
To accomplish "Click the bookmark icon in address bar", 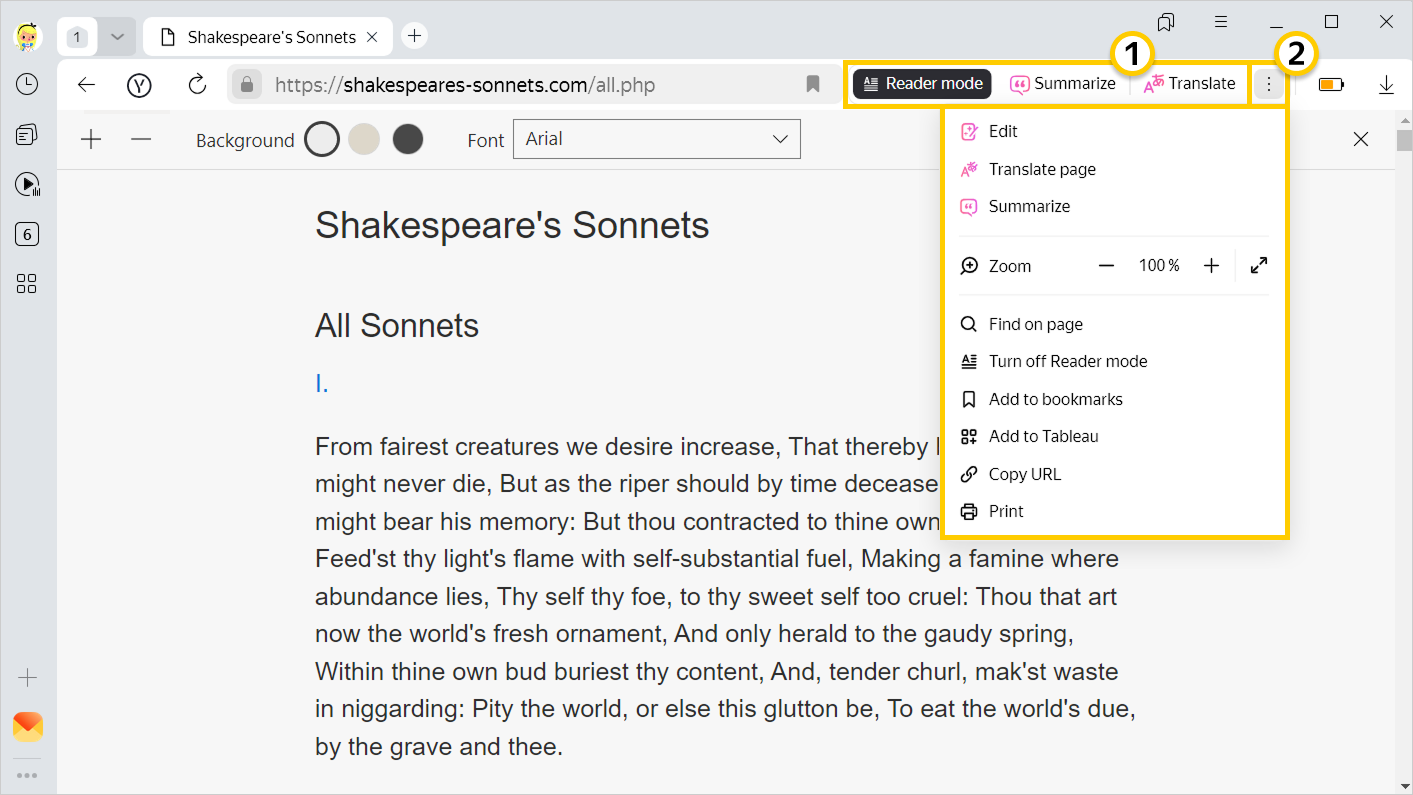I will tap(813, 85).
